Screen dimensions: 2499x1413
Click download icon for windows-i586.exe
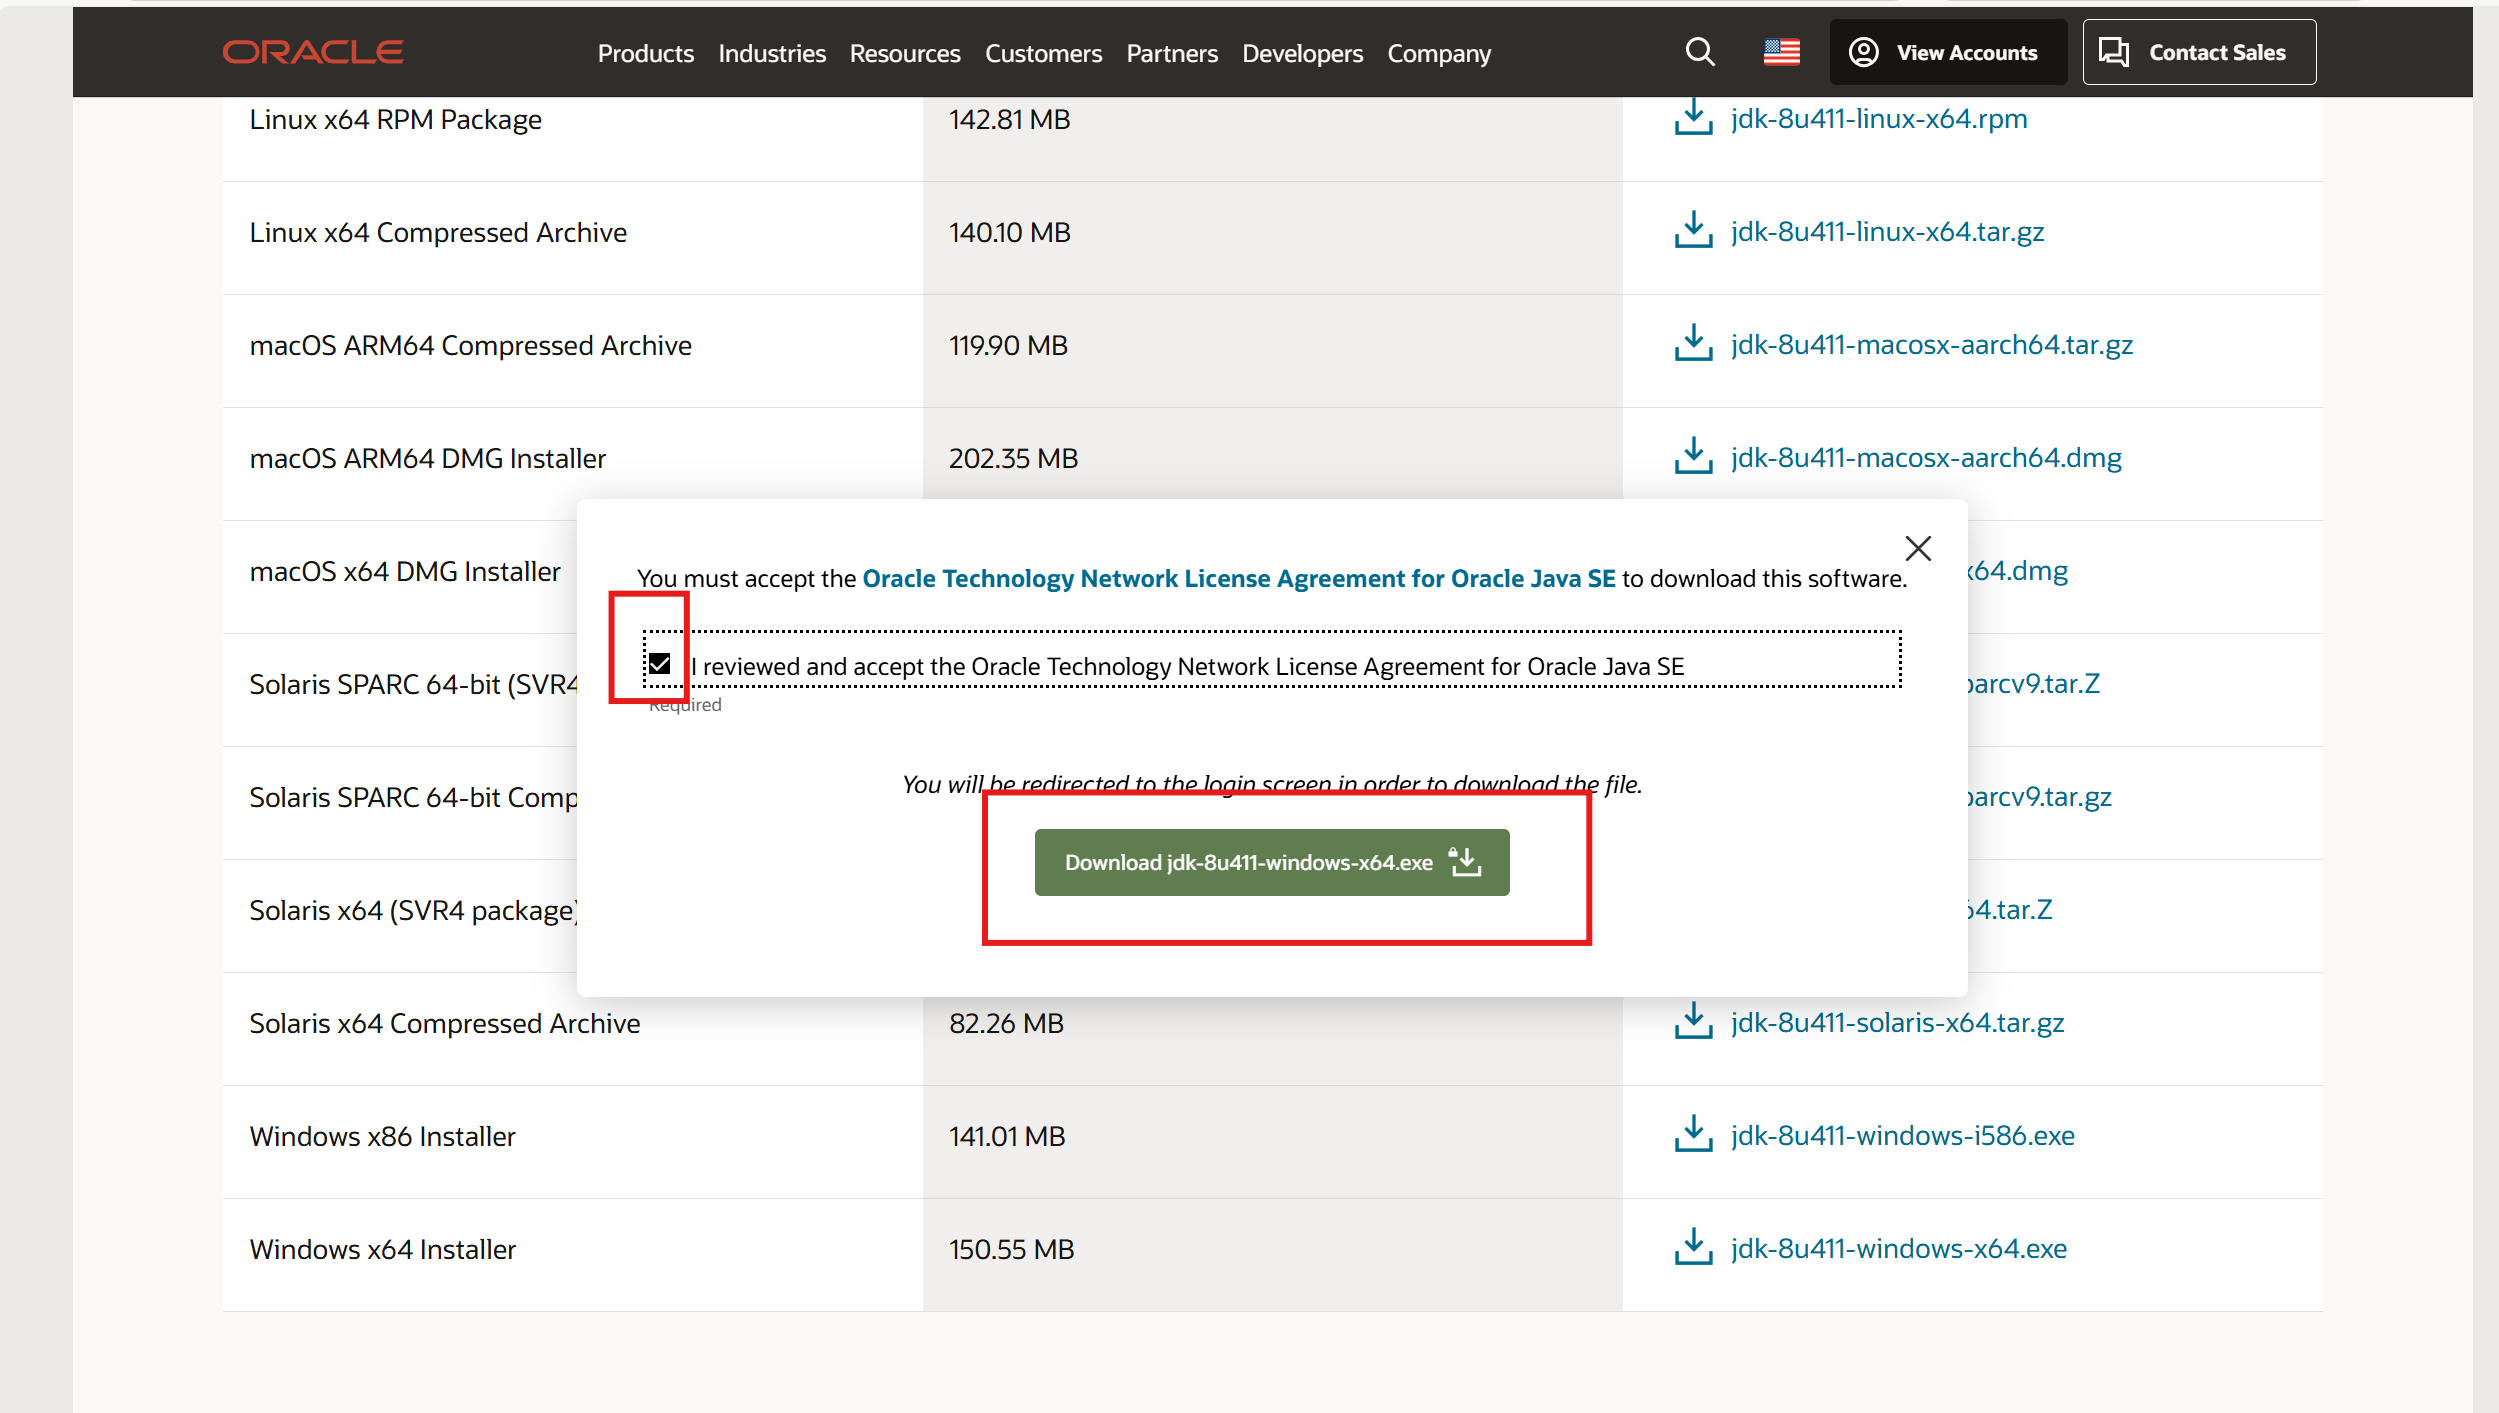(x=1693, y=1135)
